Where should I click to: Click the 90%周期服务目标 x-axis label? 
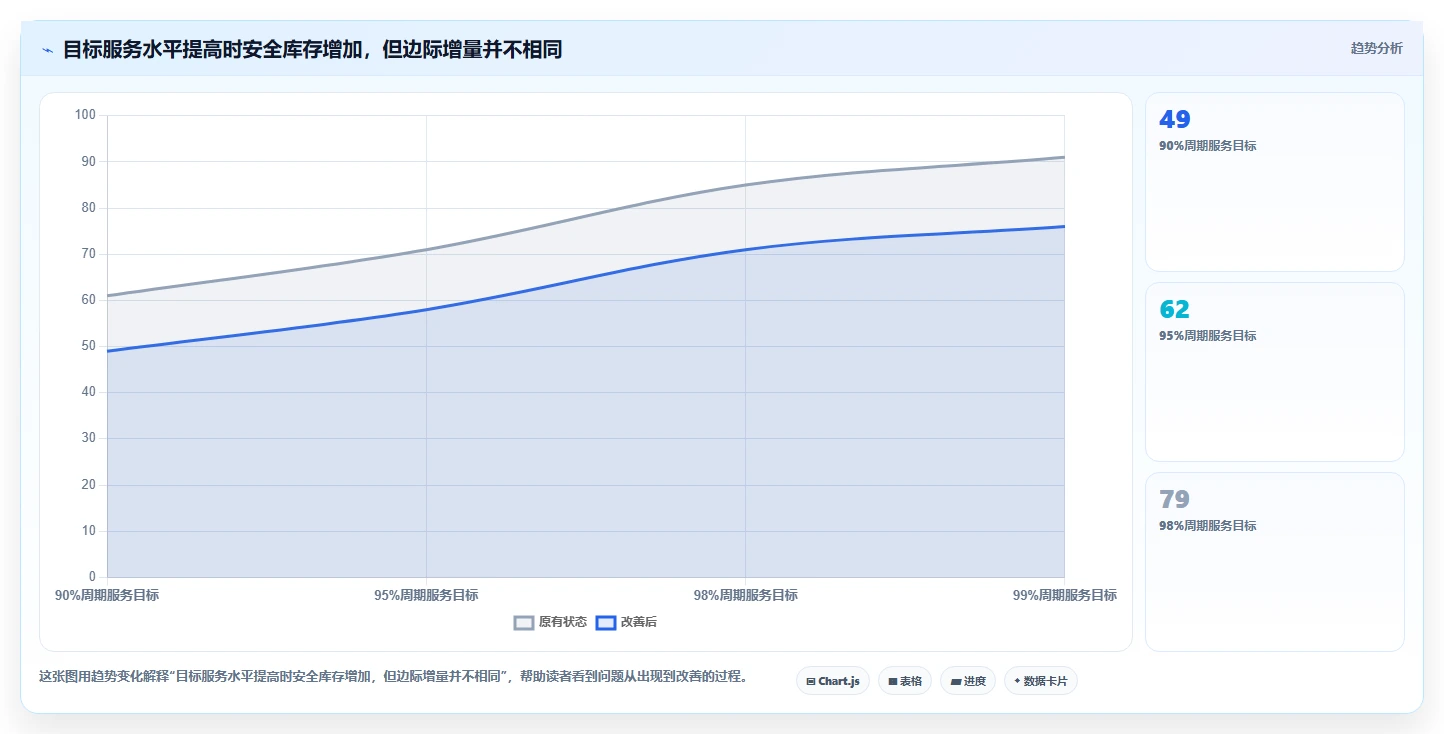107,595
